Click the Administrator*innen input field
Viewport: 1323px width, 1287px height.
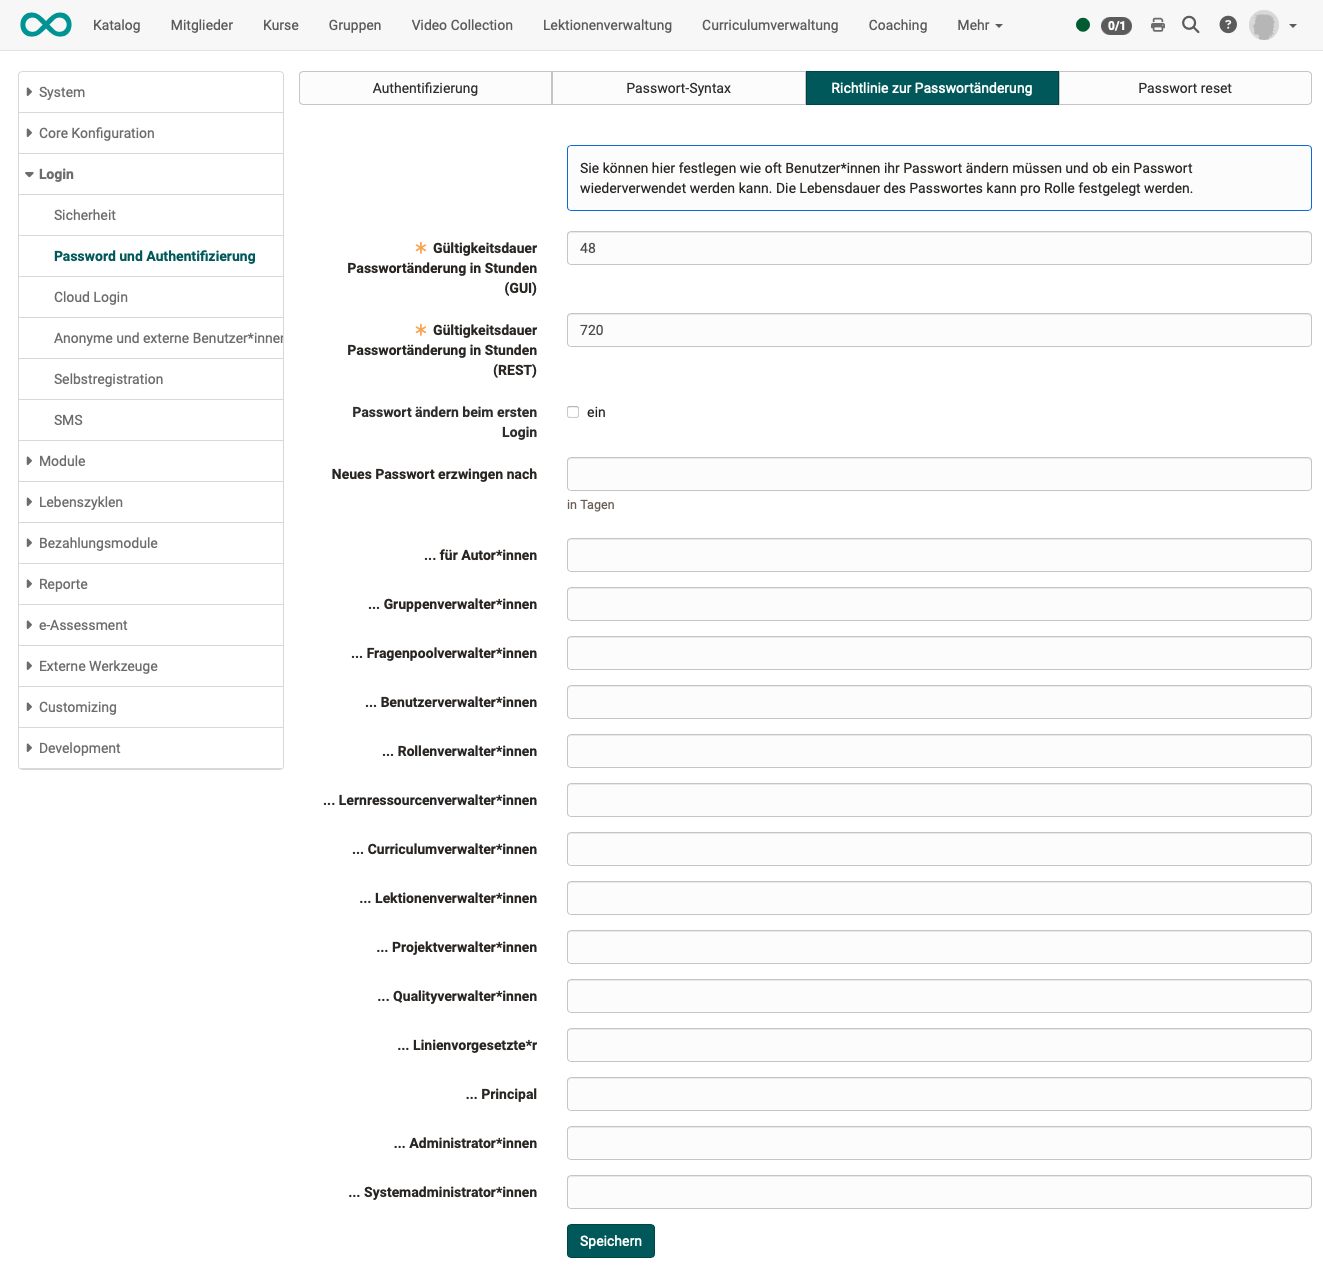(939, 1143)
